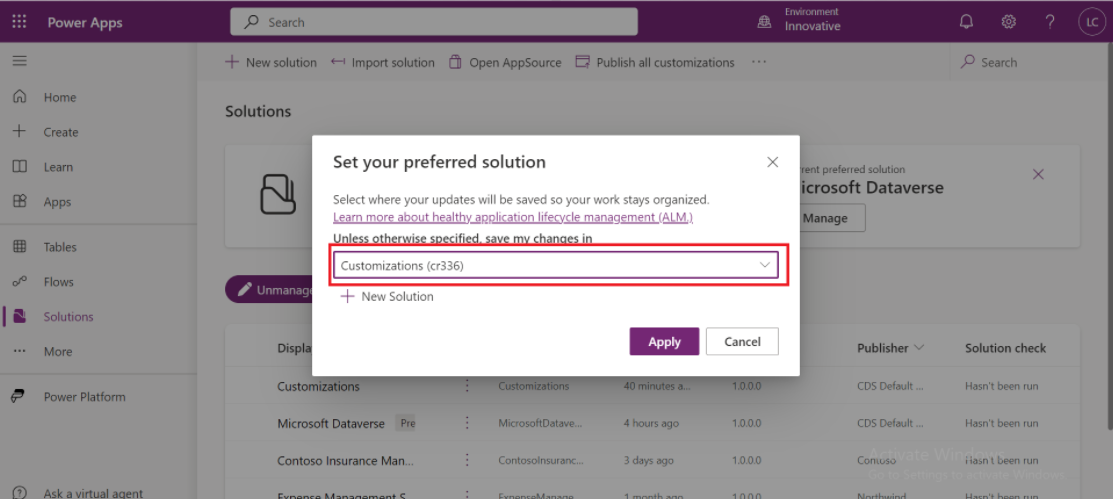The height and width of the screenshot is (499, 1113).
Task: Open Flows from the left navigation
Action: 58,282
